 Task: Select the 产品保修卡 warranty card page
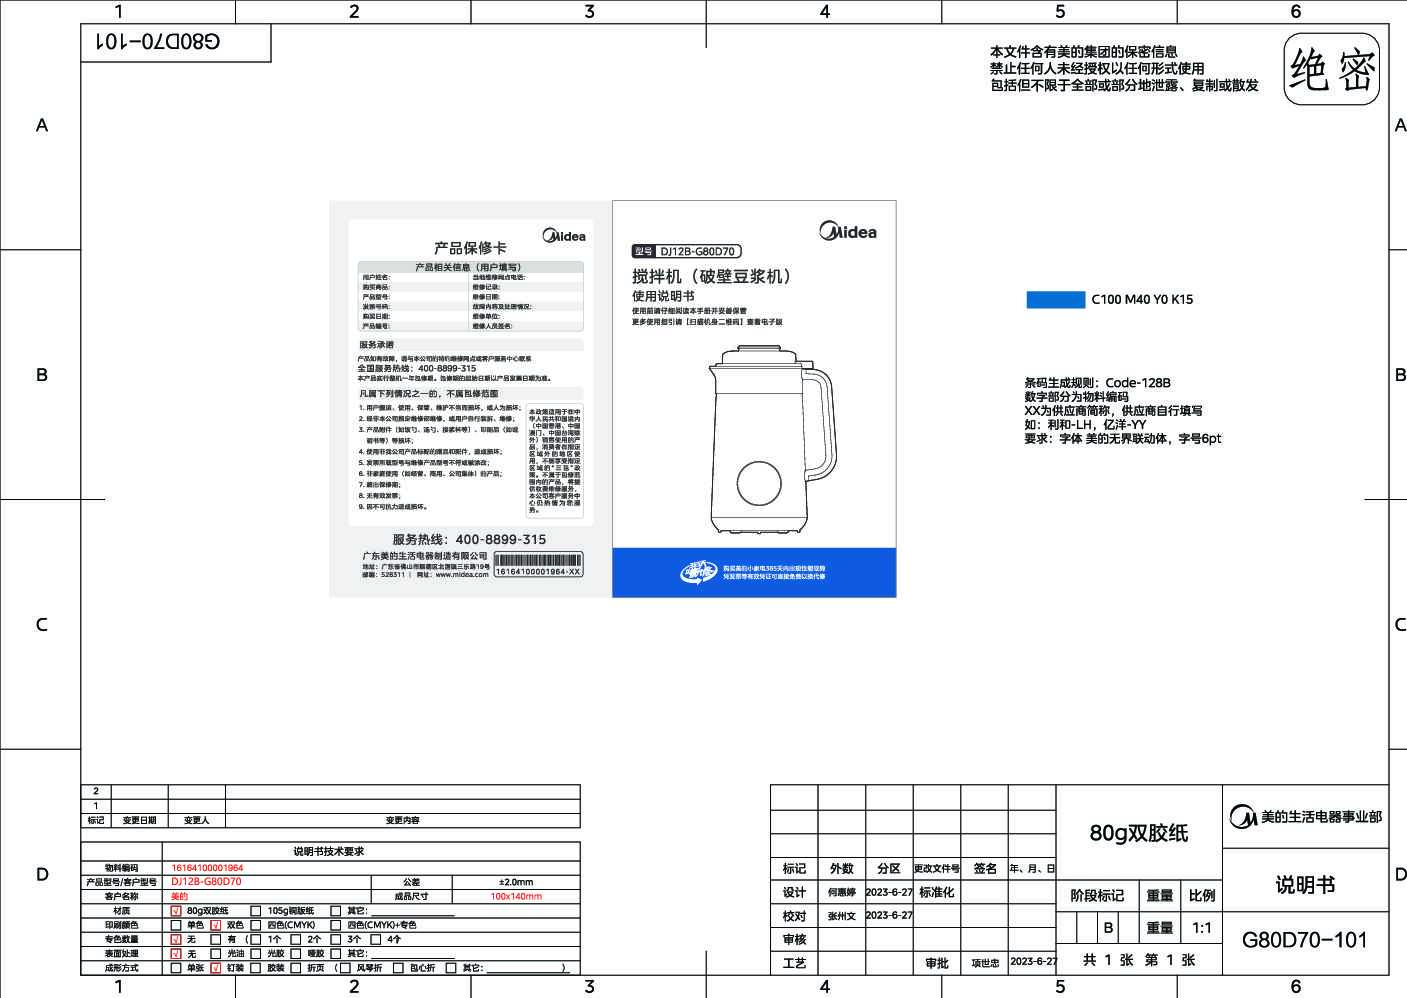click(470, 399)
